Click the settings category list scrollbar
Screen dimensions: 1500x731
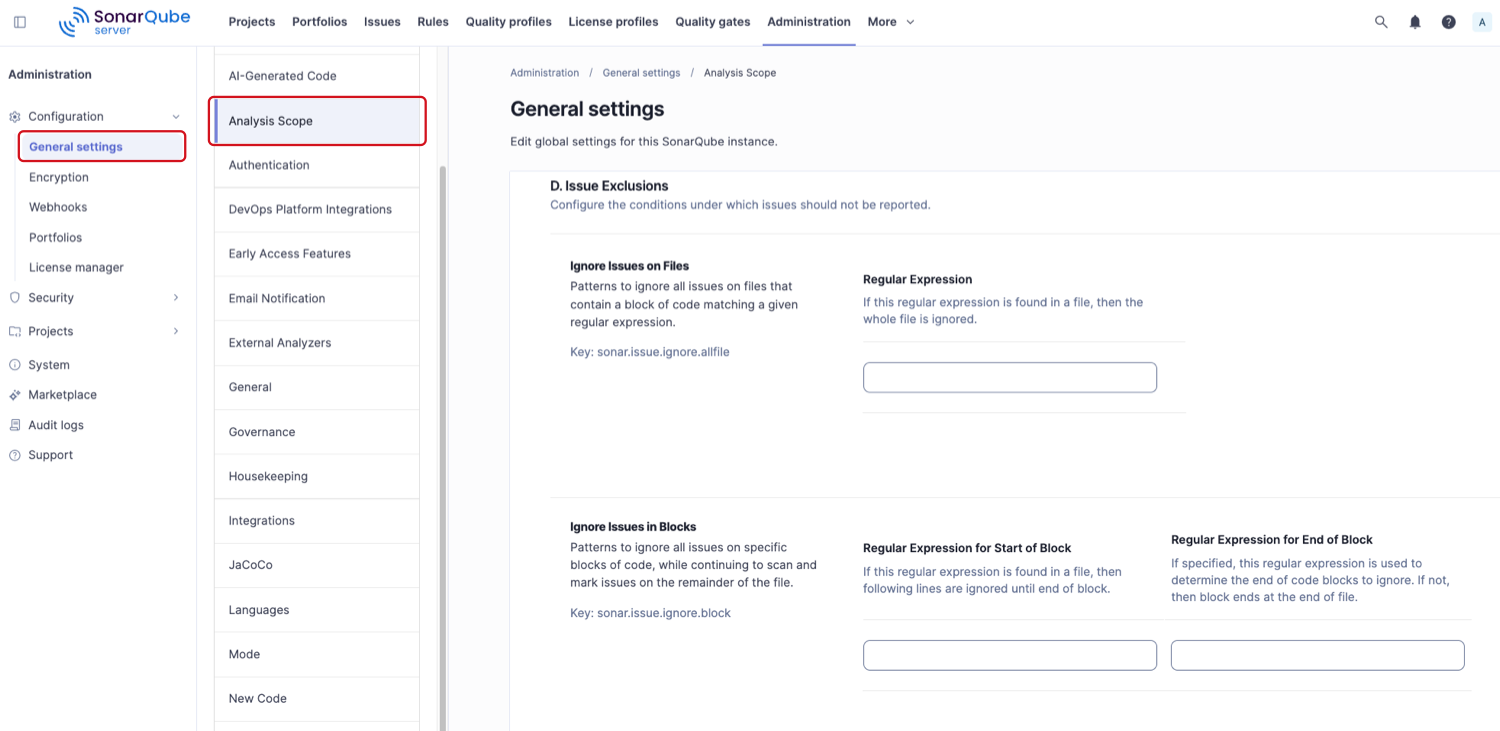(x=442, y=448)
